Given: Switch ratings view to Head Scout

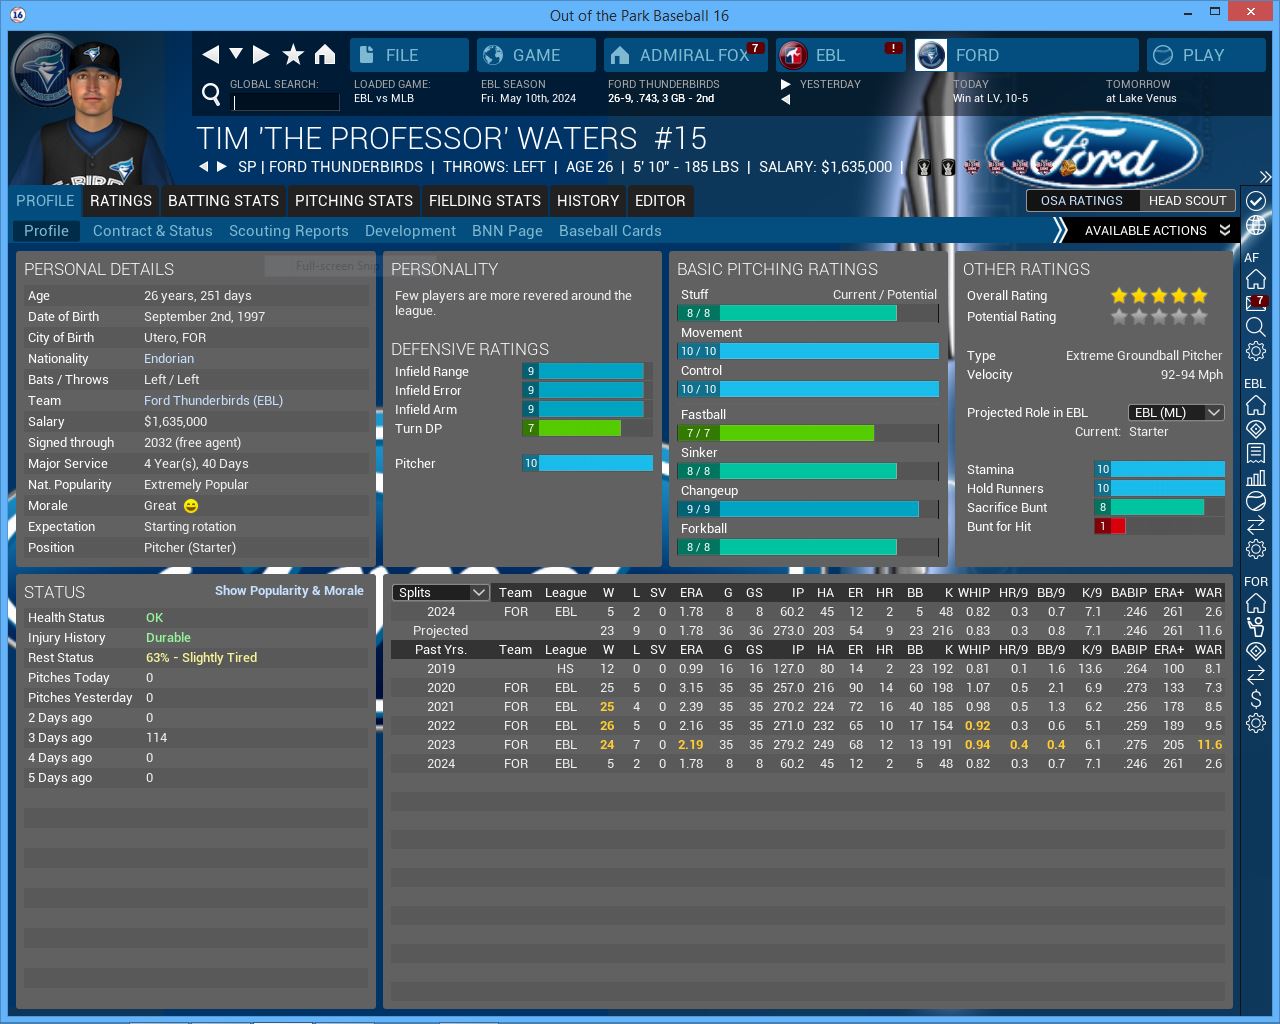Looking at the screenshot, I should point(1187,201).
